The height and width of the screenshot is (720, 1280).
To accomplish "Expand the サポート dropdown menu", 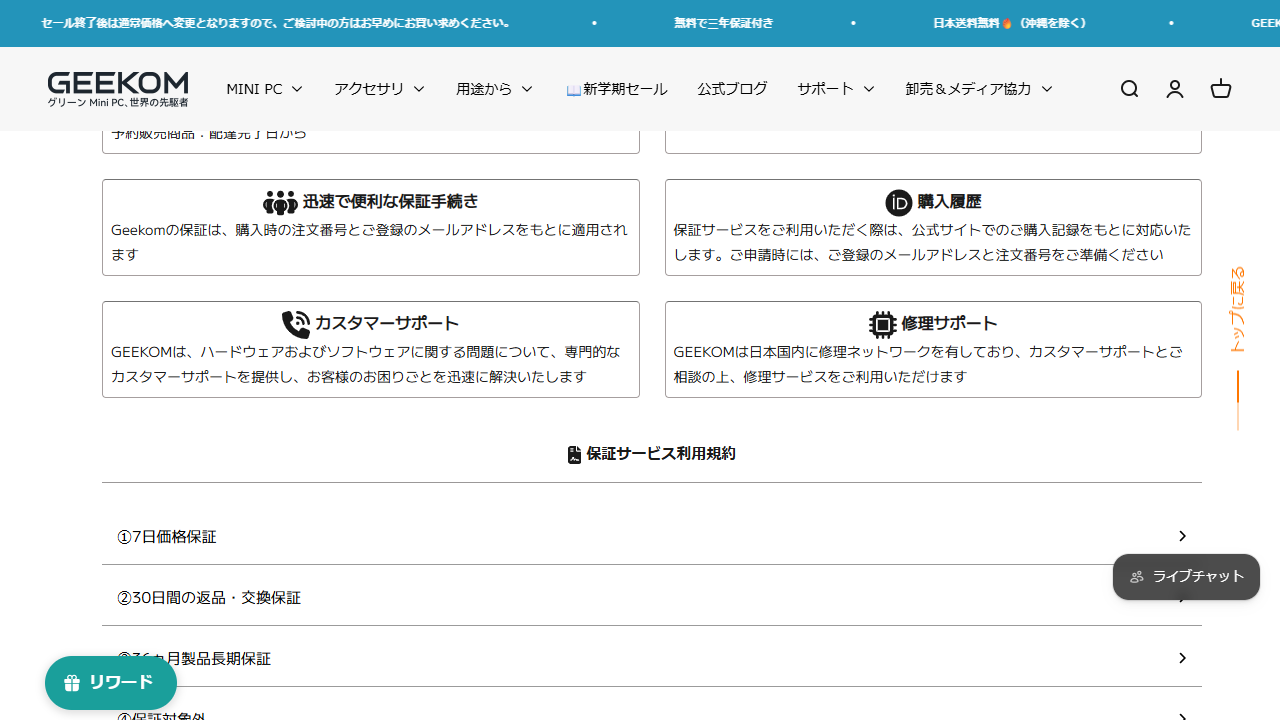I will point(835,89).
